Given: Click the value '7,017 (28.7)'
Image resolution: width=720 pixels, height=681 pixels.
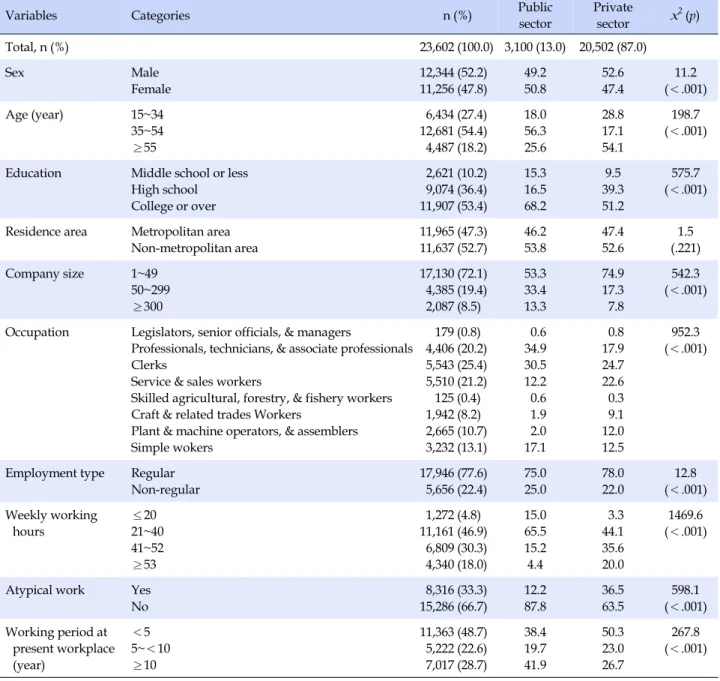Looking at the screenshot, I should tap(456, 665).
